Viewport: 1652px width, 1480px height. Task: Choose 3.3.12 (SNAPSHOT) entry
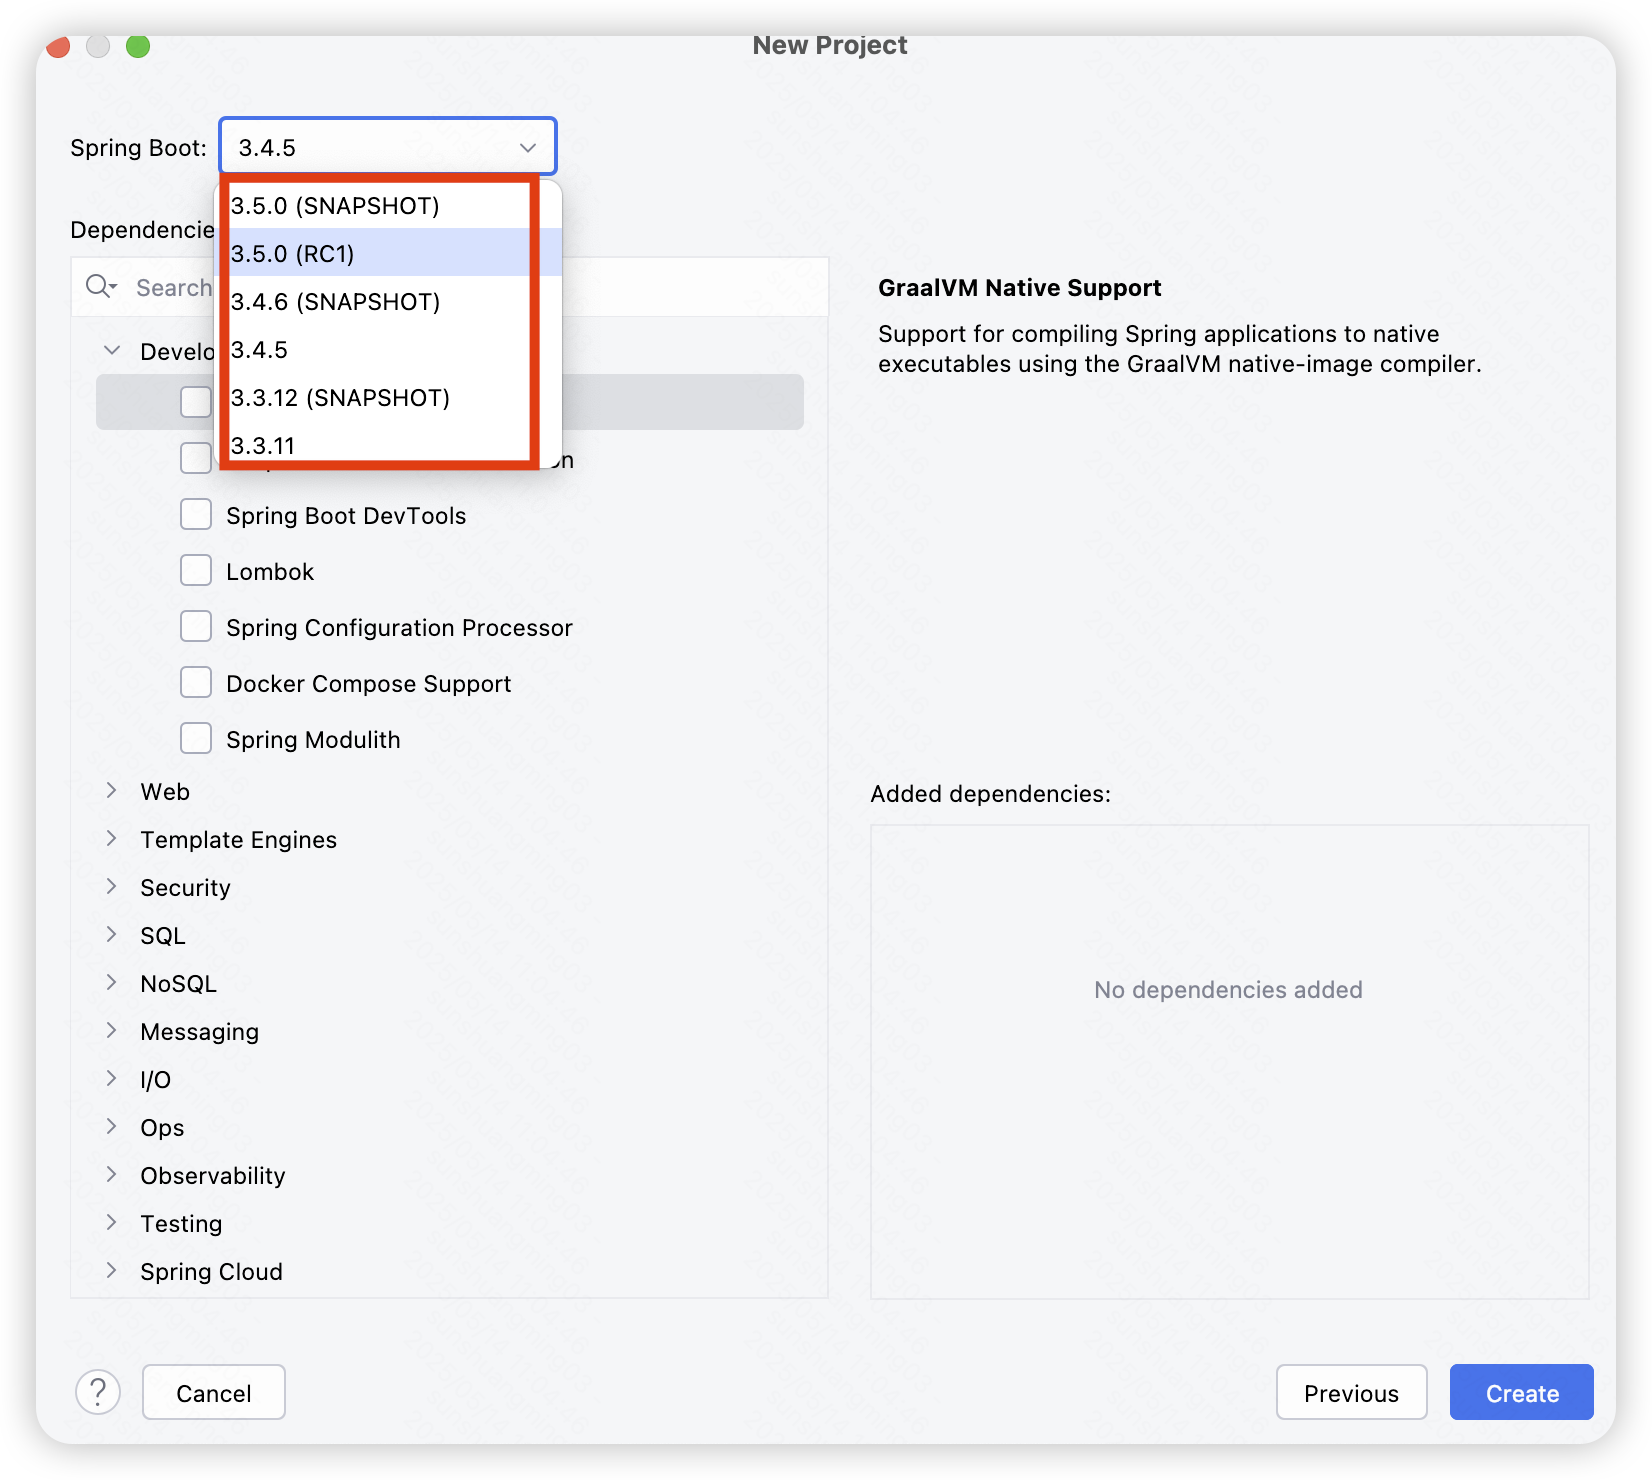tap(390, 397)
